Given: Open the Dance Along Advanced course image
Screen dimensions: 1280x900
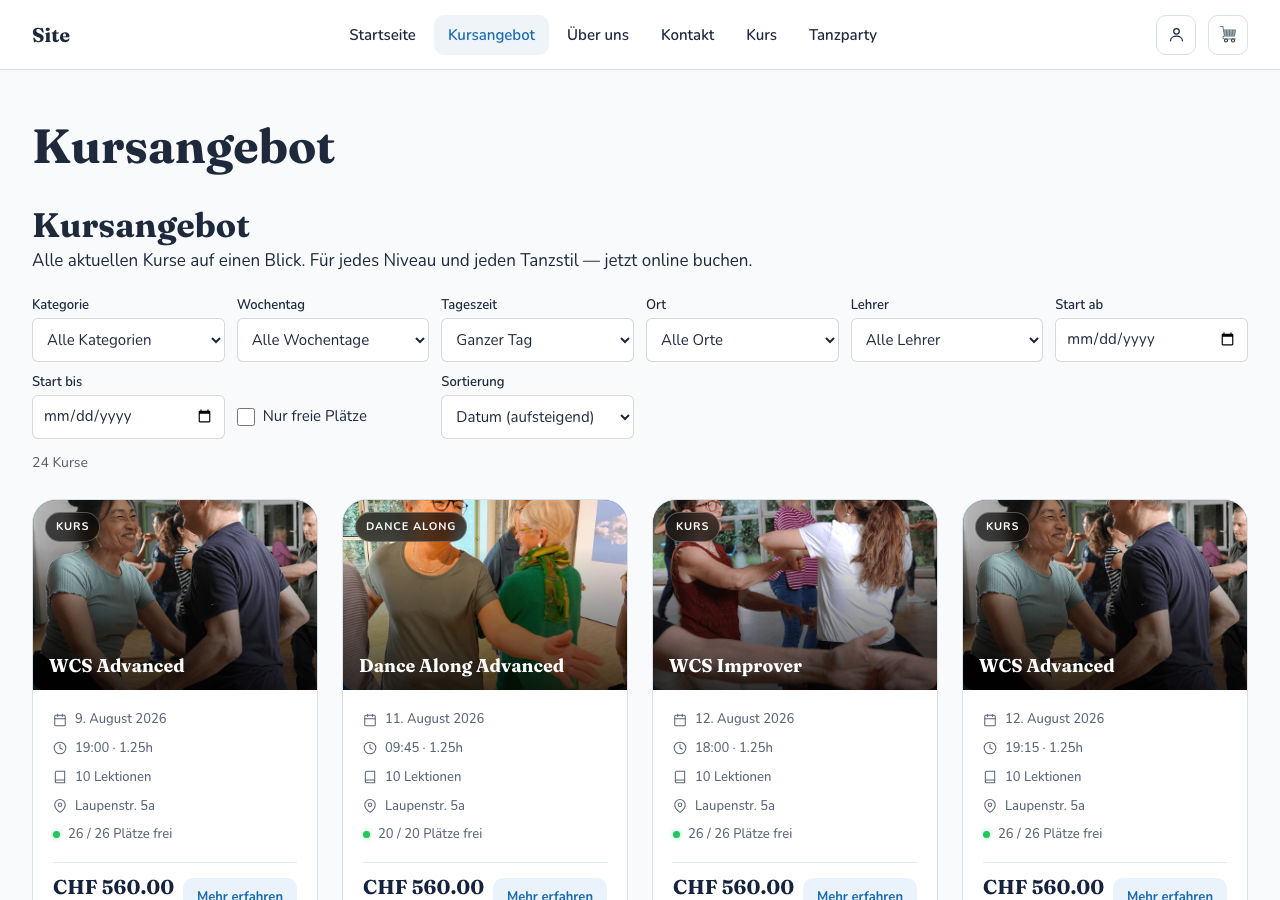Looking at the screenshot, I should (x=485, y=595).
